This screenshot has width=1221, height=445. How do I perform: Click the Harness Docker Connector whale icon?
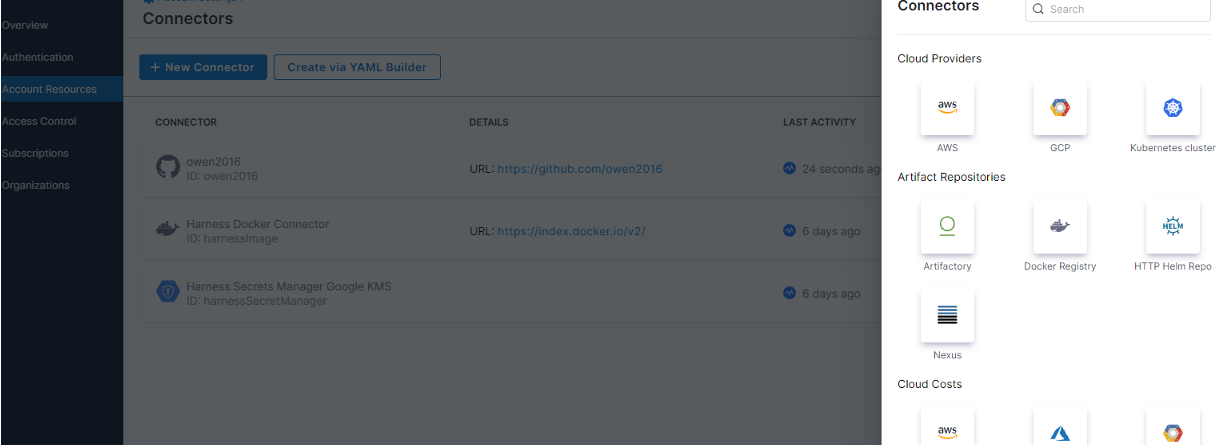pyautogui.click(x=168, y=230)
